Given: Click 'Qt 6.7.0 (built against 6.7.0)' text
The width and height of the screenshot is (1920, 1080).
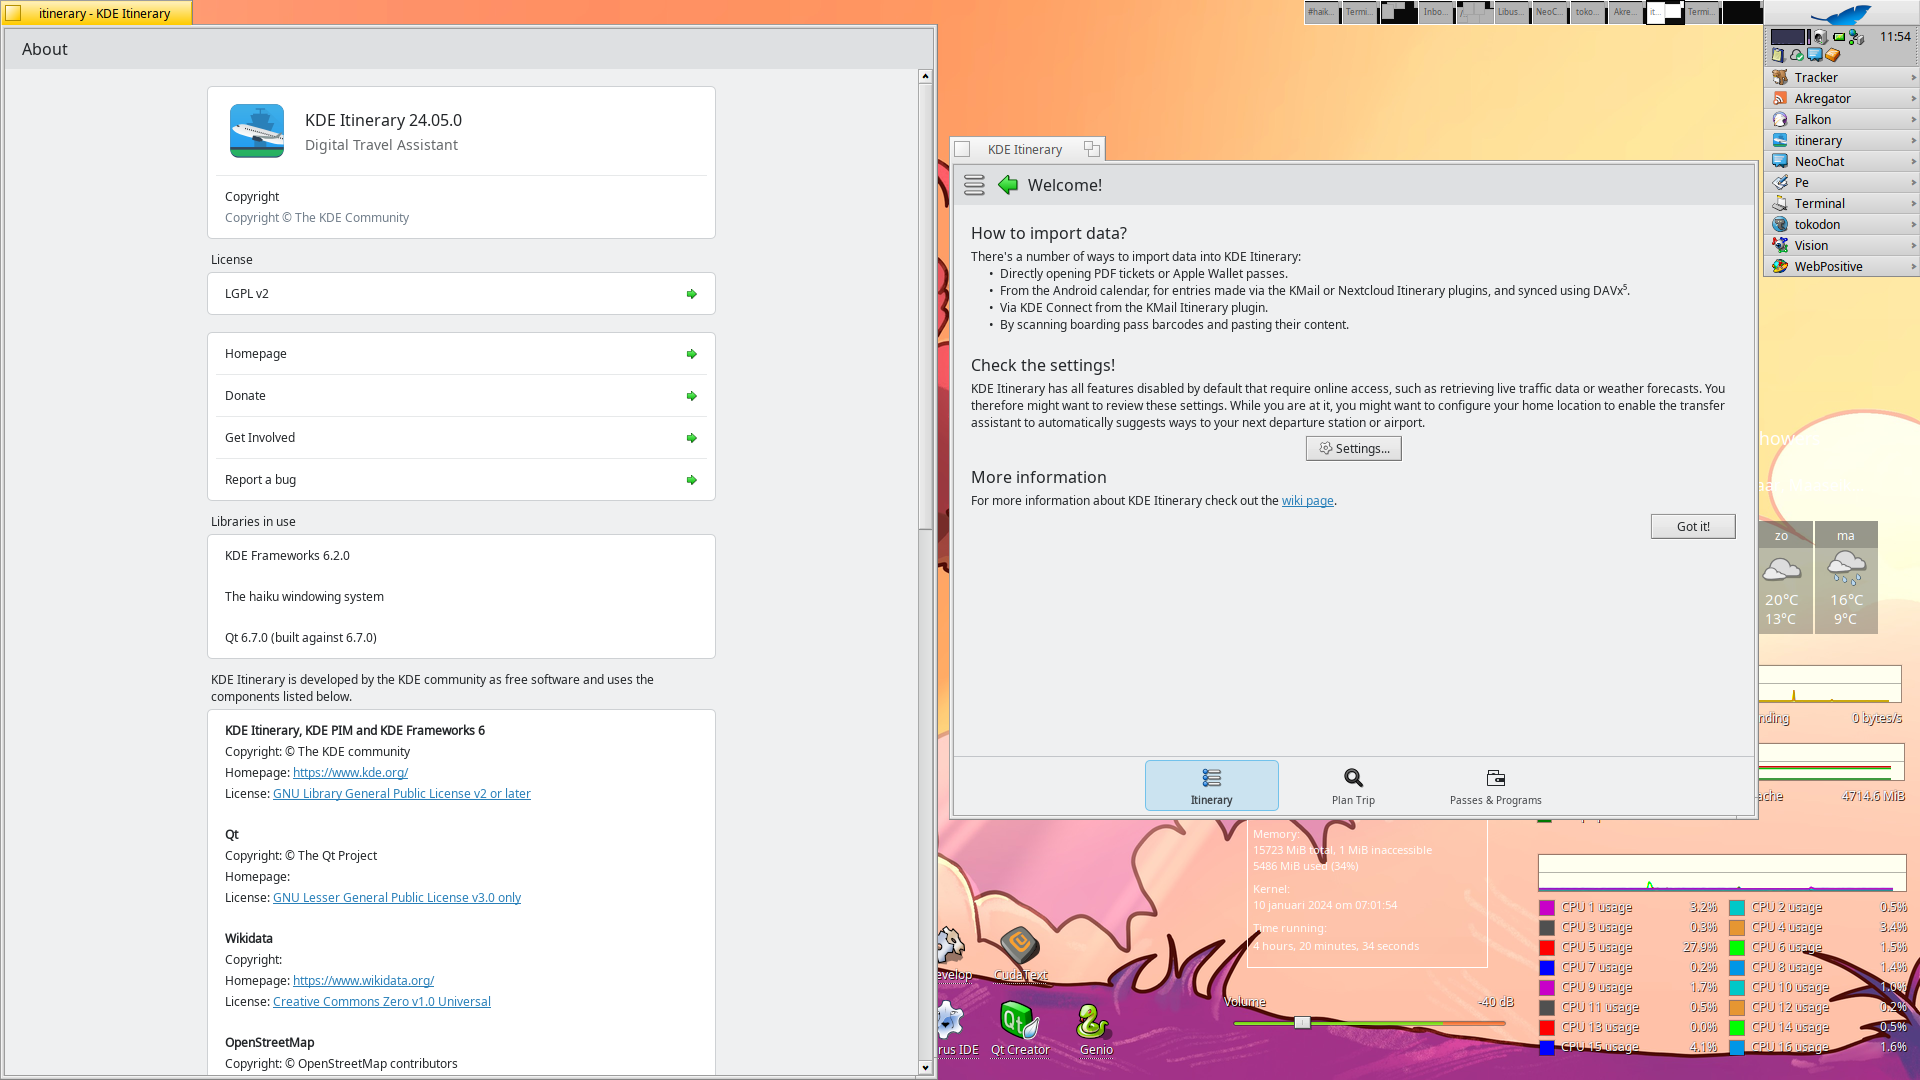Looking at the screenshot, I should [301, 638].
